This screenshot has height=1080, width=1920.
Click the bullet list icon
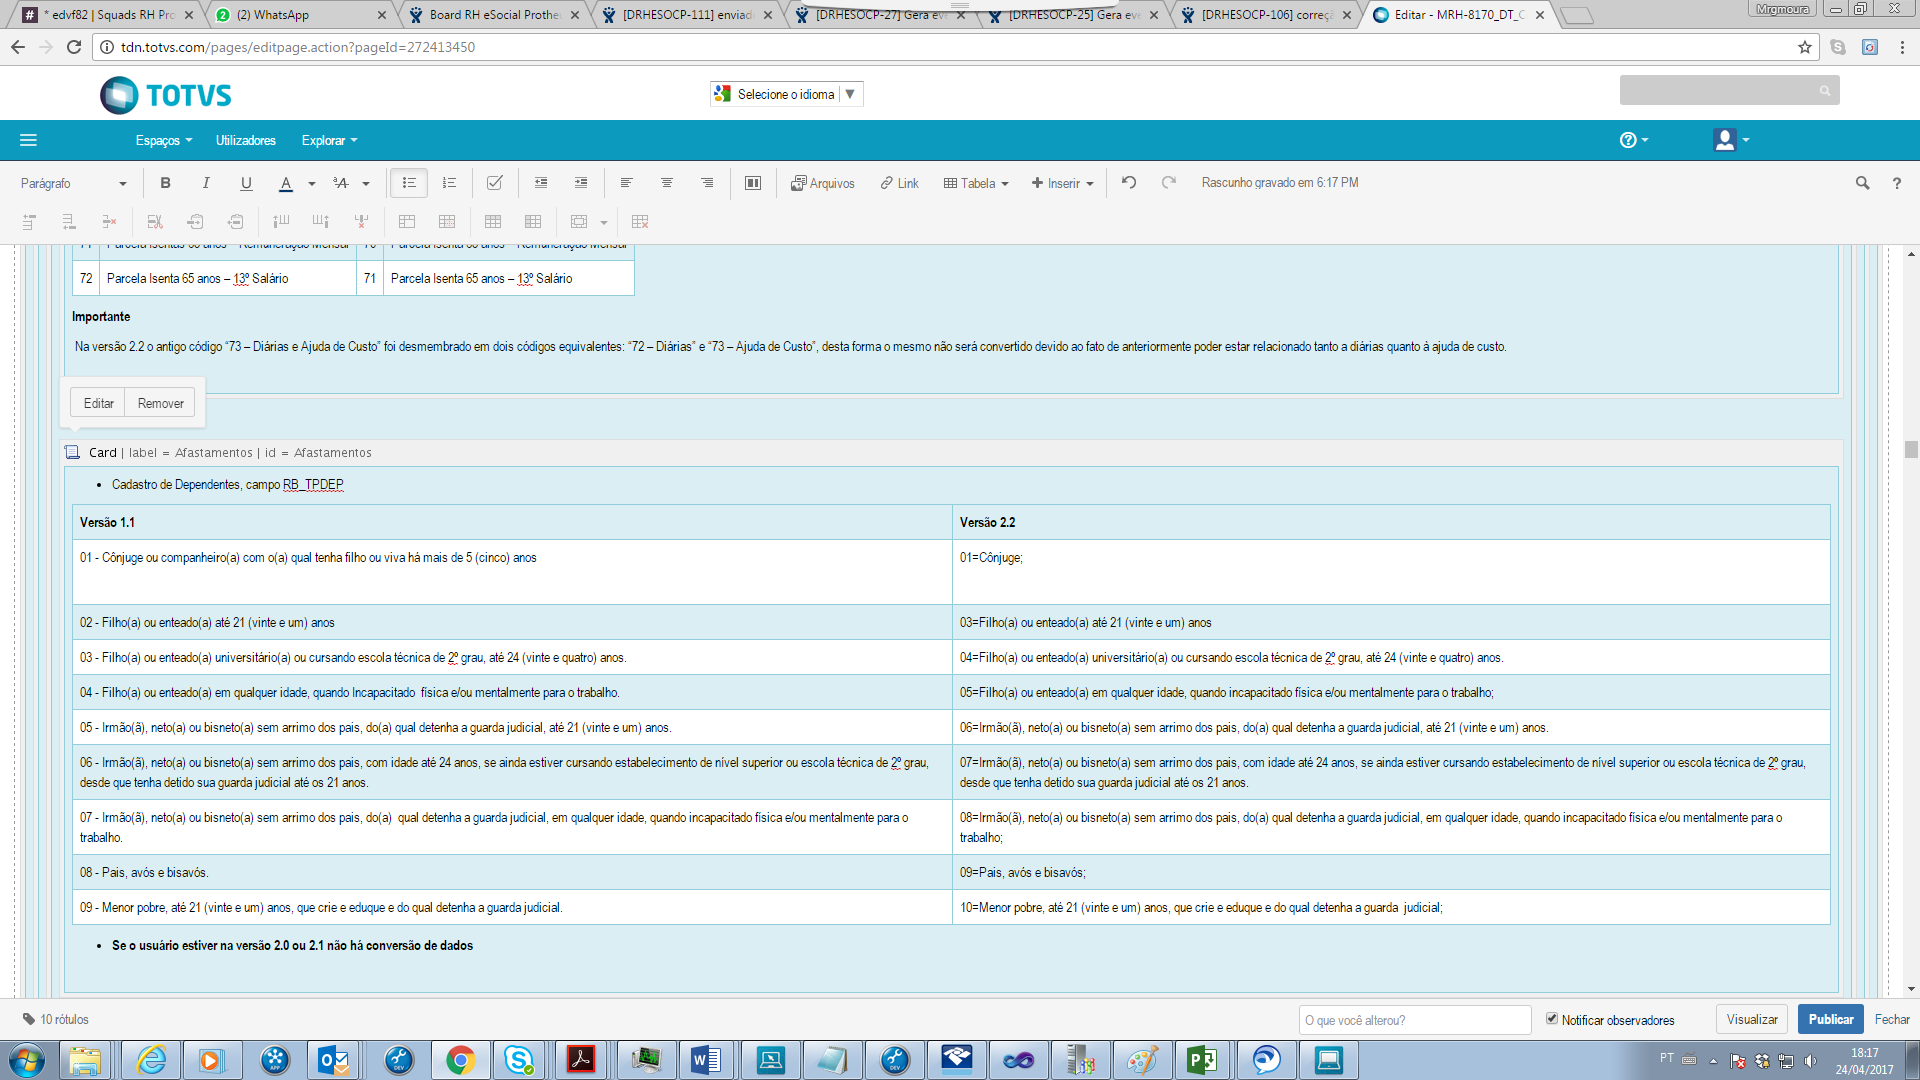[409, 183]
